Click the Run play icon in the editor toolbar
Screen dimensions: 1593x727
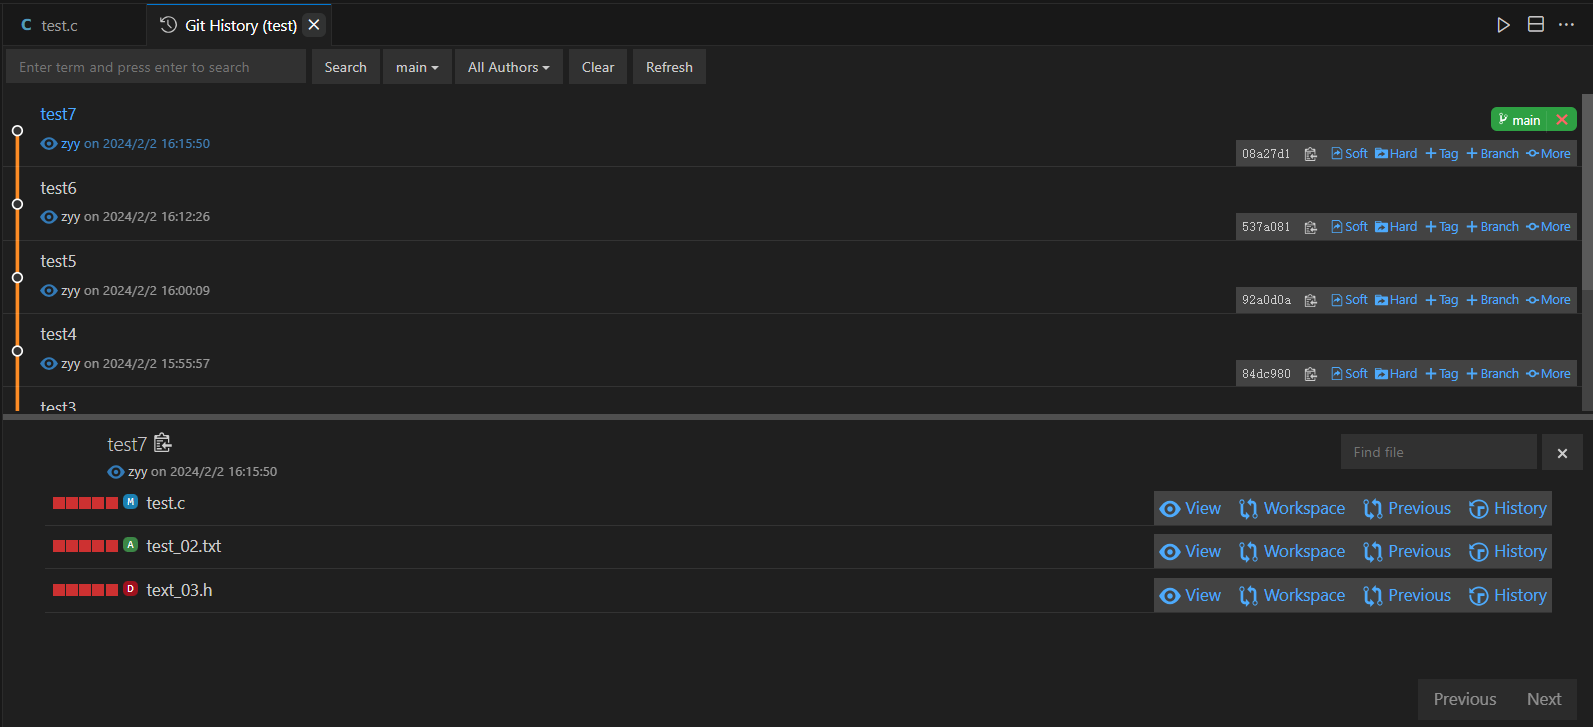click(x=1503, y=25)
